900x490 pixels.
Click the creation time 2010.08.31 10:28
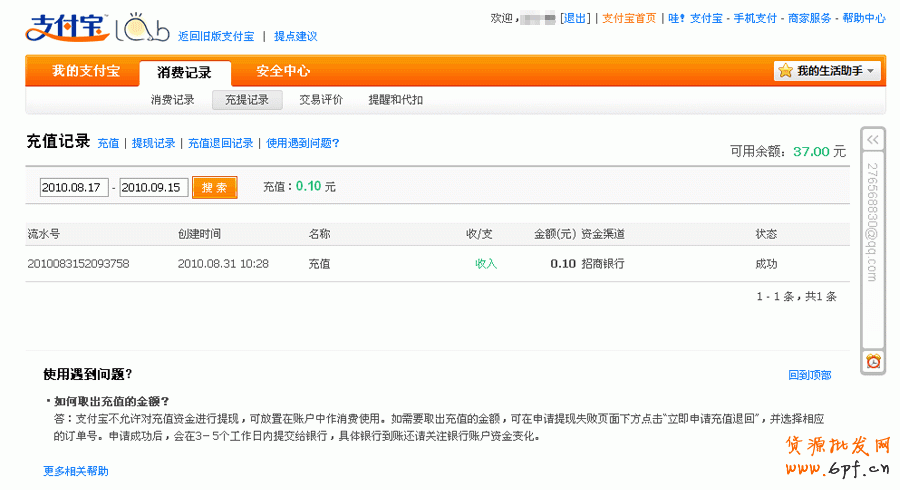pyautogui.click(x=223, y=264)
